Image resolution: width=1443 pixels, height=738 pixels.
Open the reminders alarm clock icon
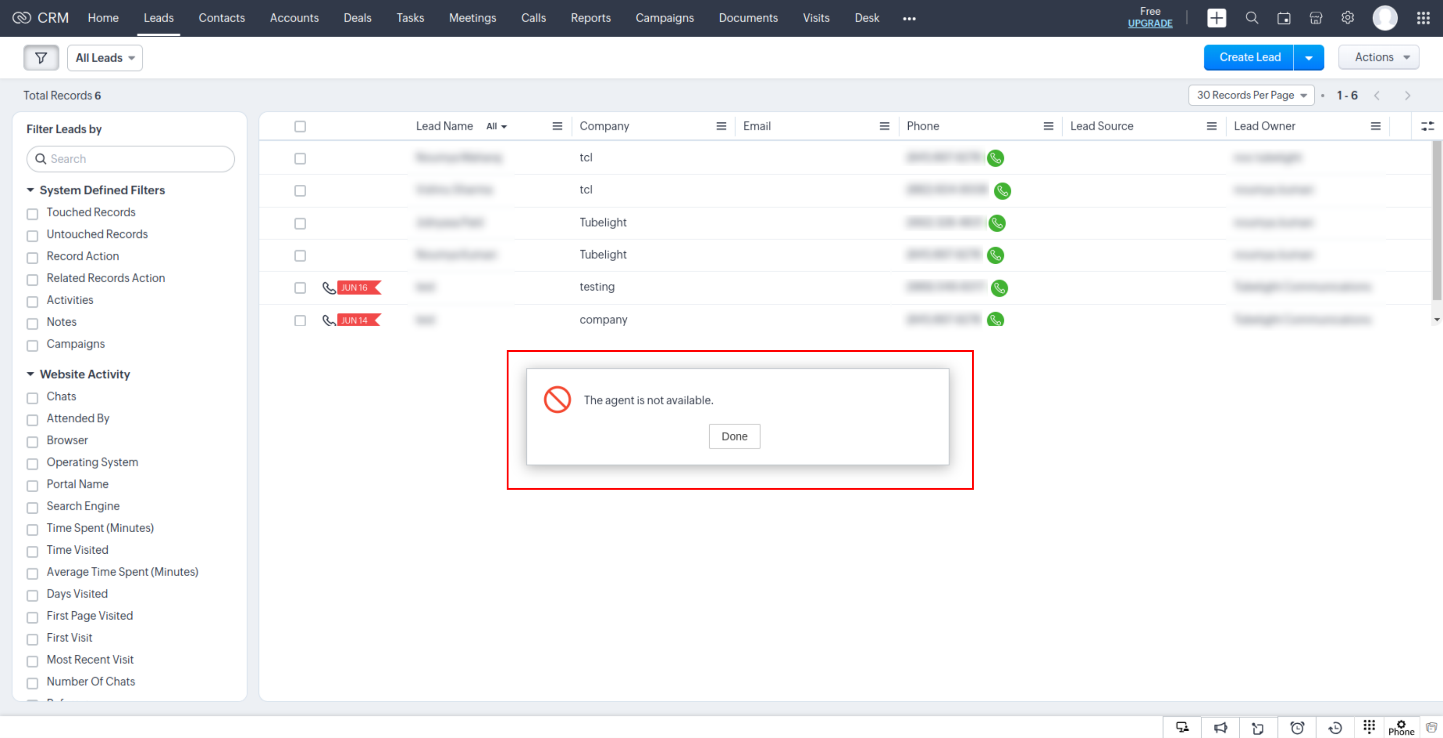pos(1297,727)
